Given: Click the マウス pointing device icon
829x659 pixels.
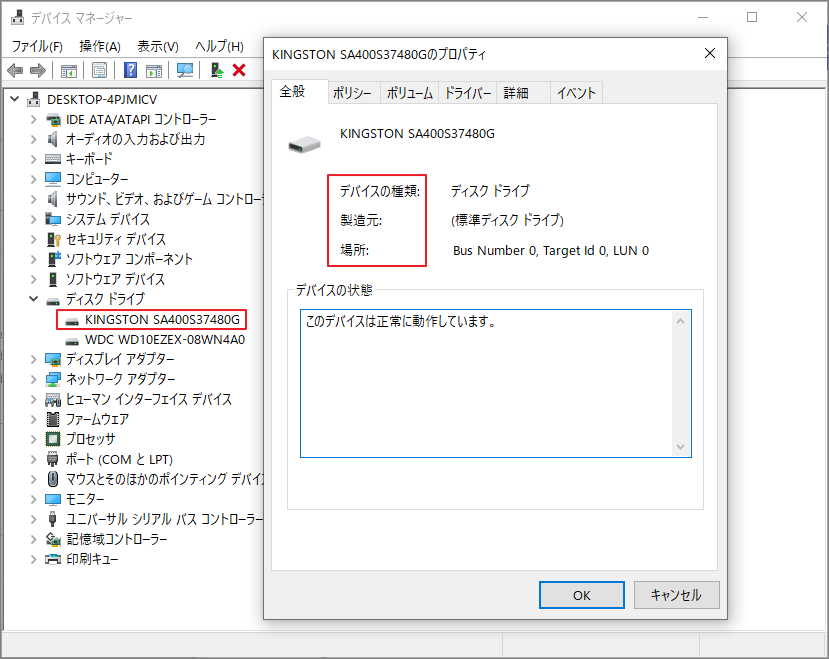Looking at the screenshot, I should click(x=53, y=479).
